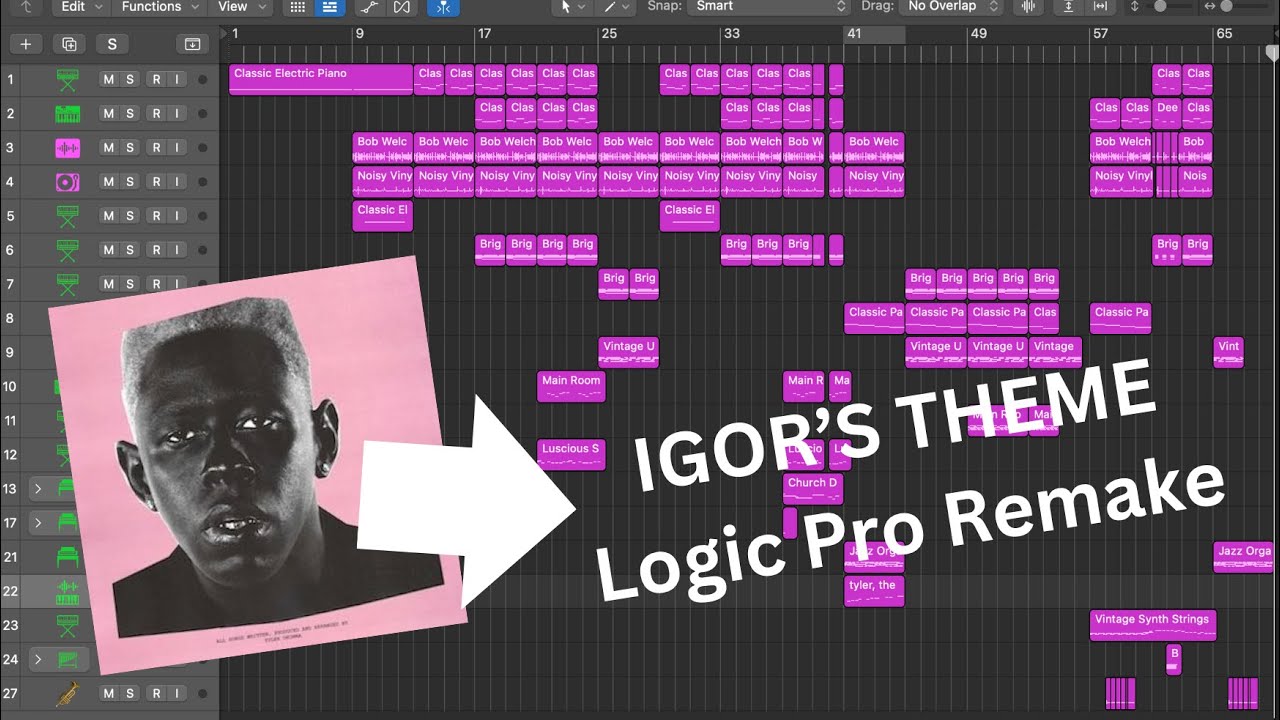The height and width of the screenshot is (720, 1280).
Task: Click the horizontal auto zoom button
Action: 1101,7
